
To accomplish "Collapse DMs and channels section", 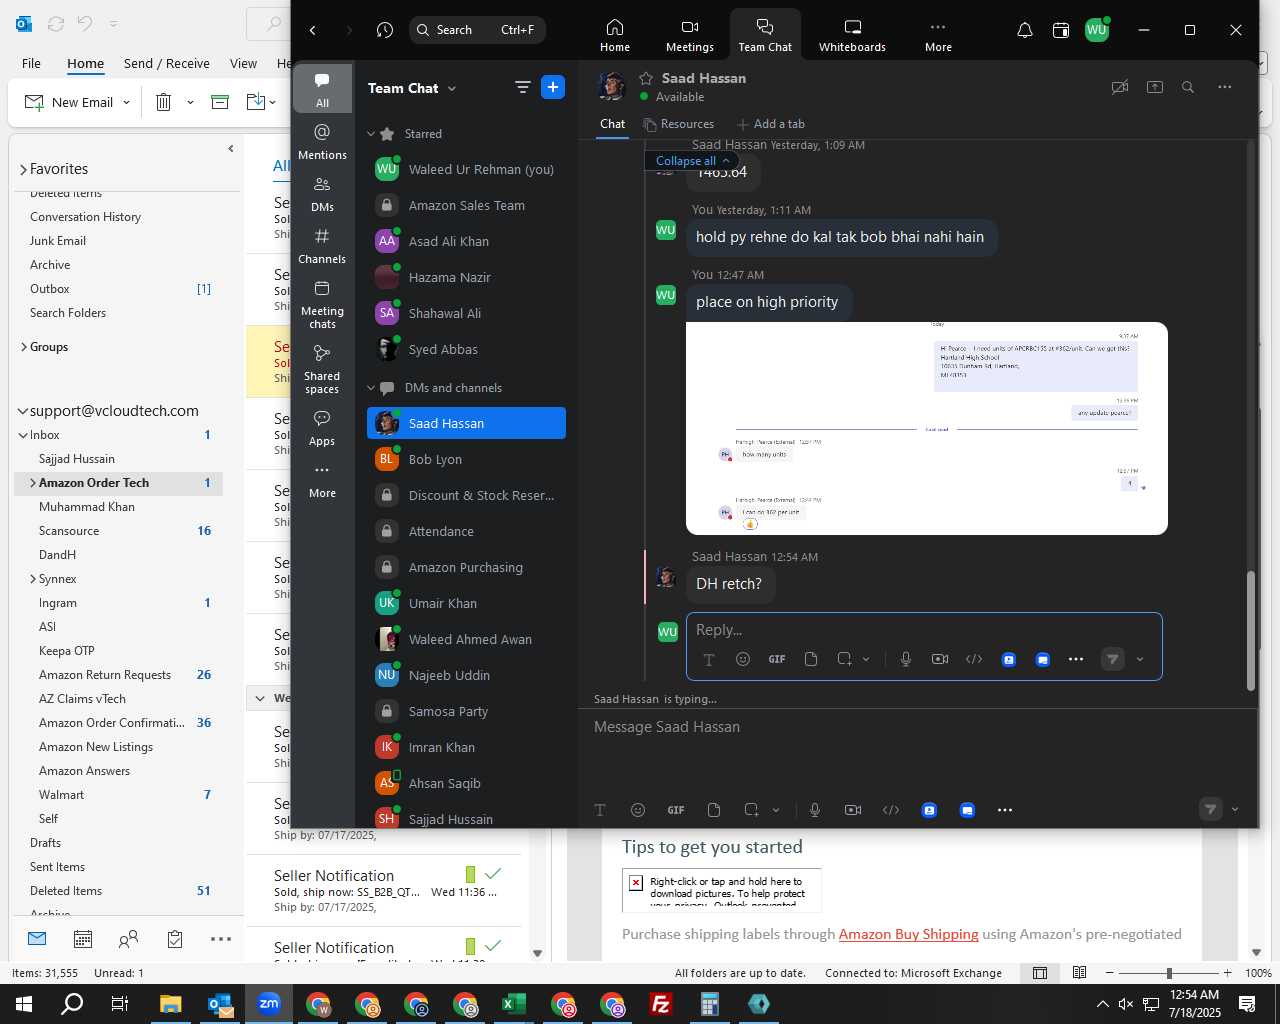I will click(x=371, y=388).
